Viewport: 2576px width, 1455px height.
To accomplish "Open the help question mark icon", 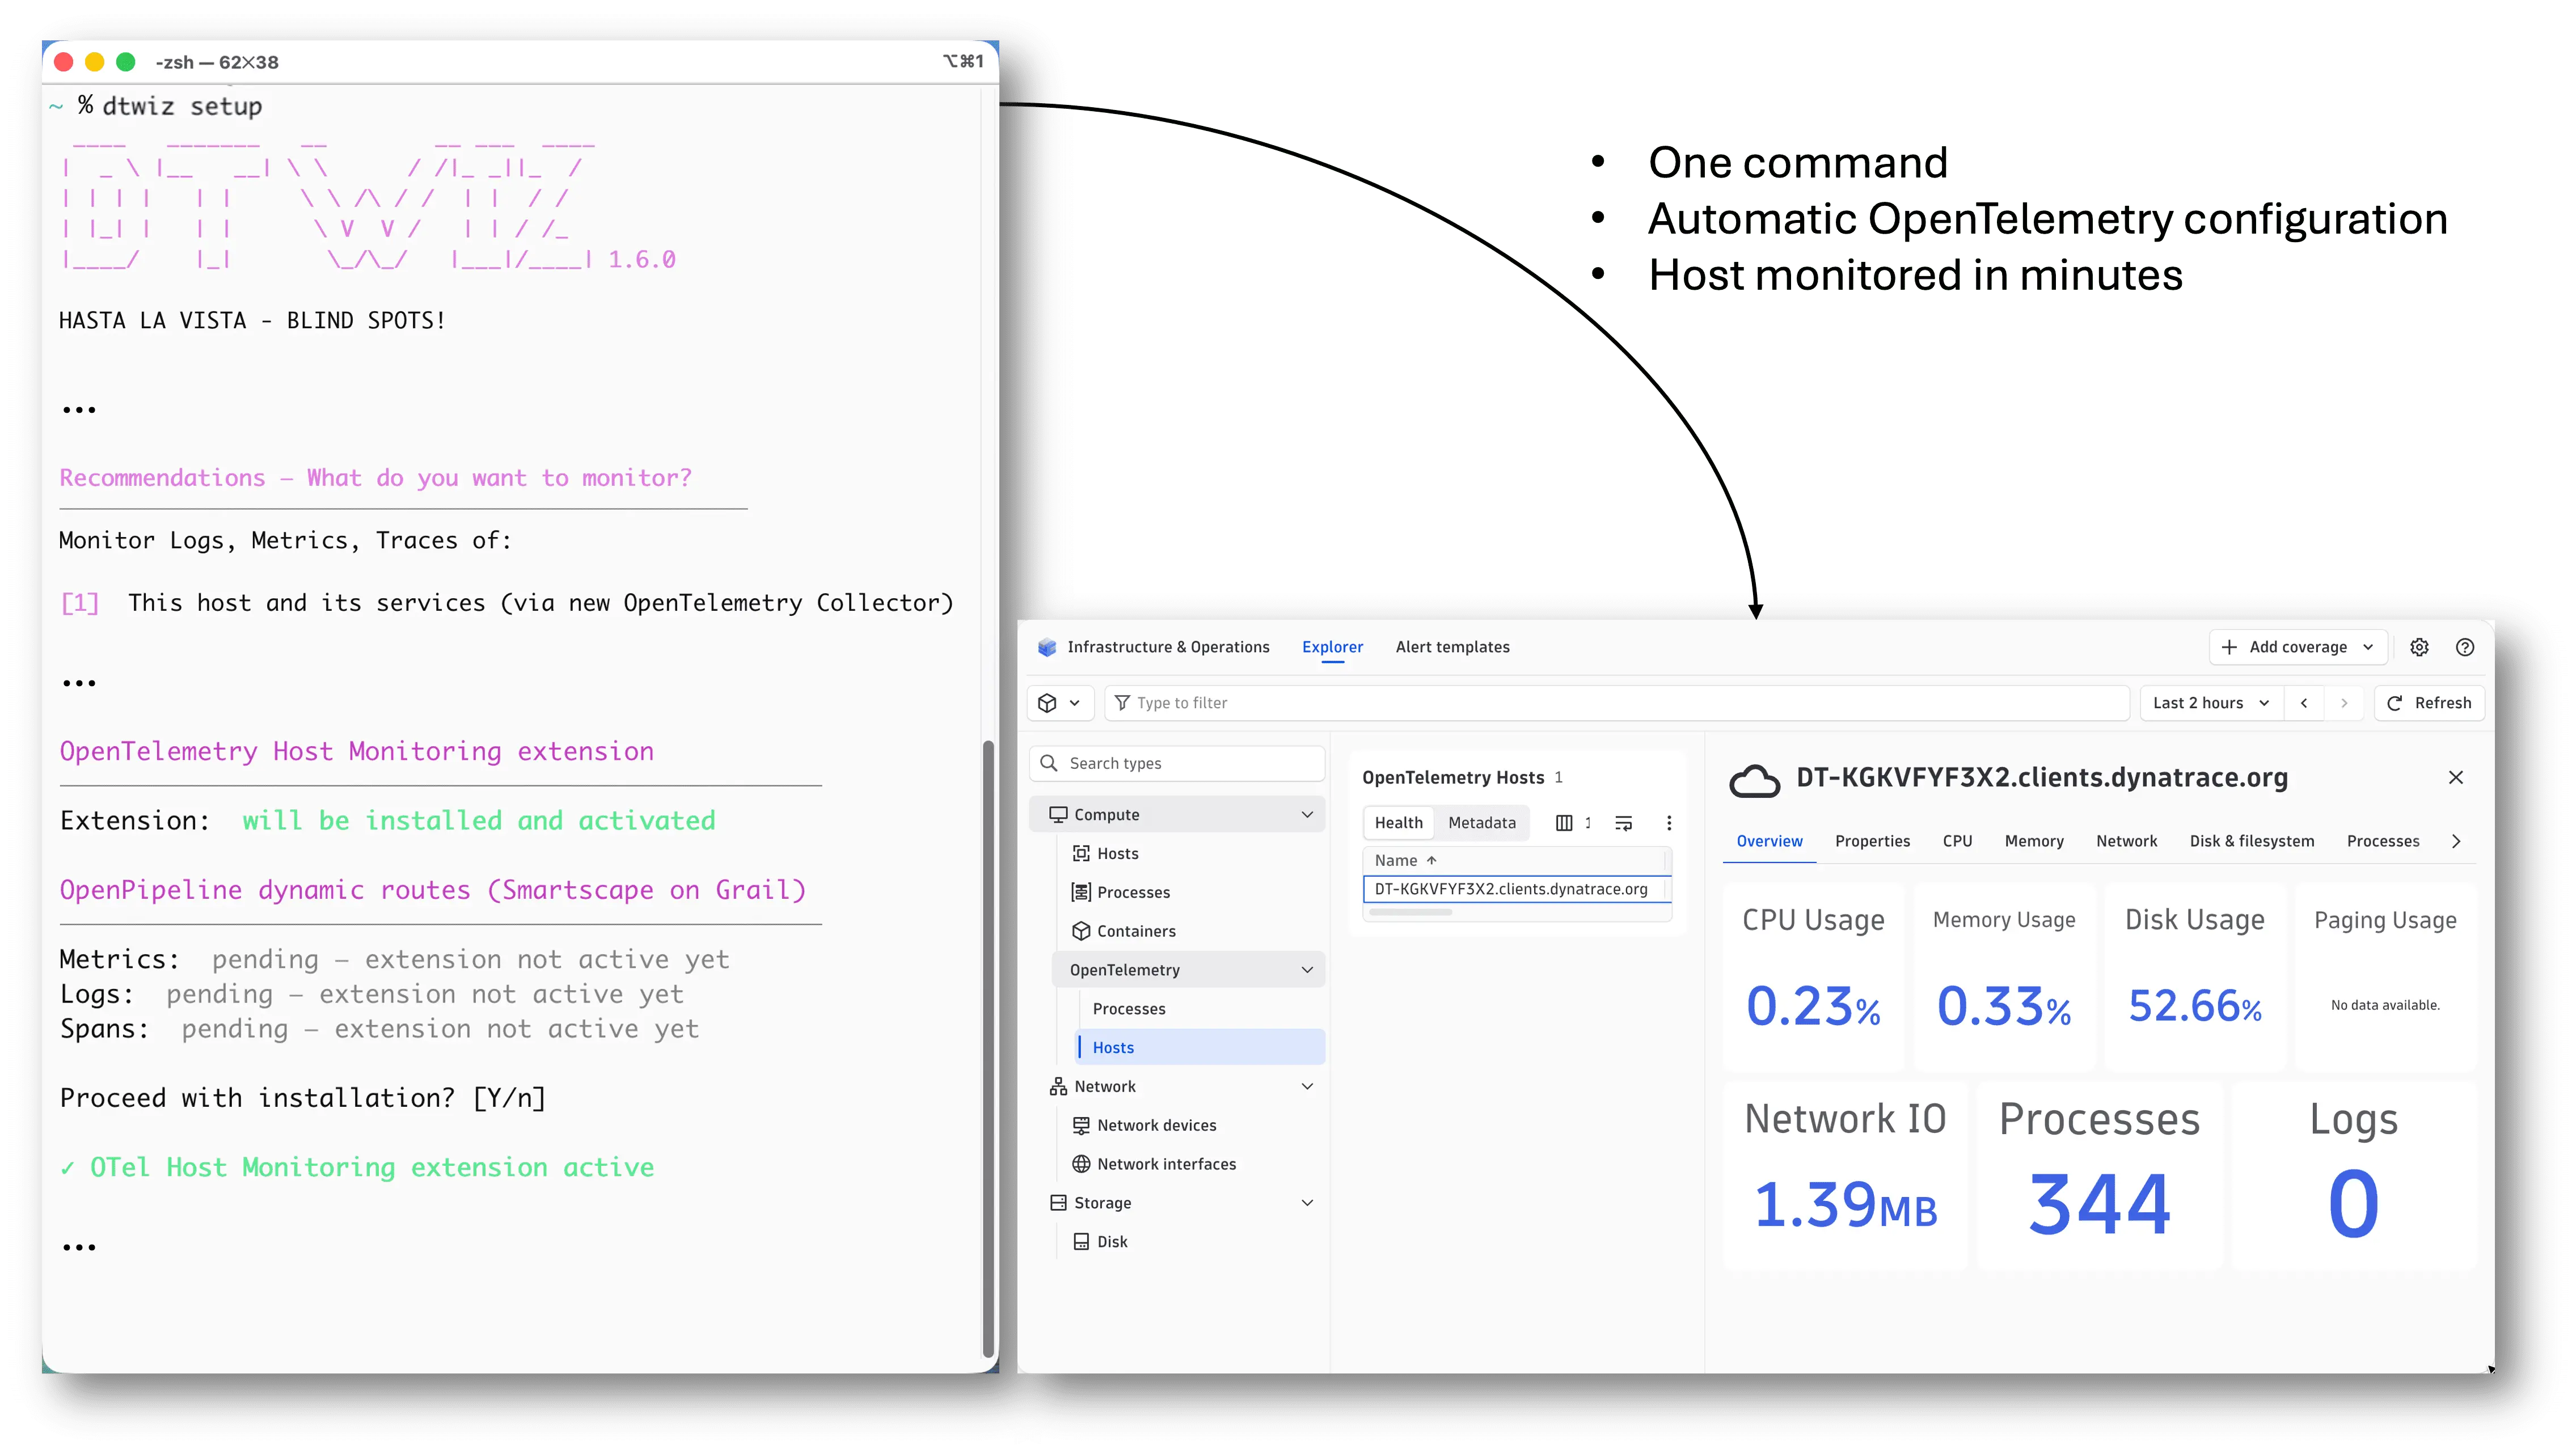I will click(x=2464, y=647).
